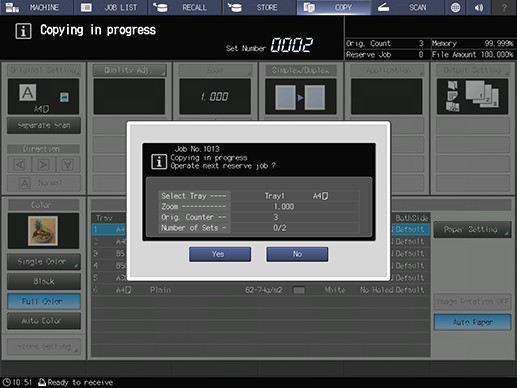Expand the Paper Setting menu
The height and width of the screenshot is (388, 517).
click(x=472, y=229)
